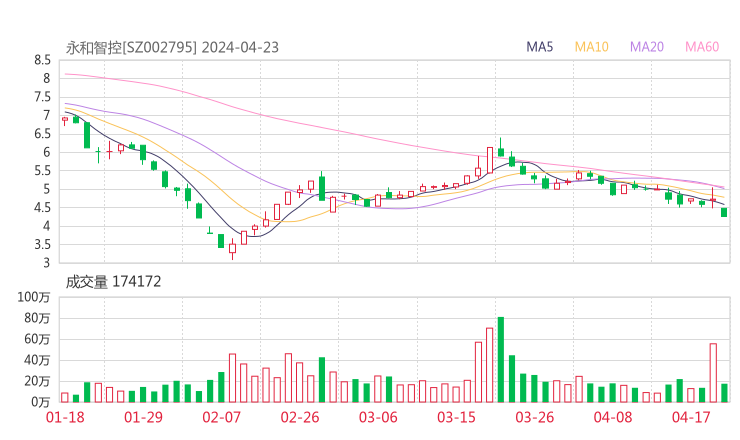Click the 60万 volume axis label

pos(37,339)
